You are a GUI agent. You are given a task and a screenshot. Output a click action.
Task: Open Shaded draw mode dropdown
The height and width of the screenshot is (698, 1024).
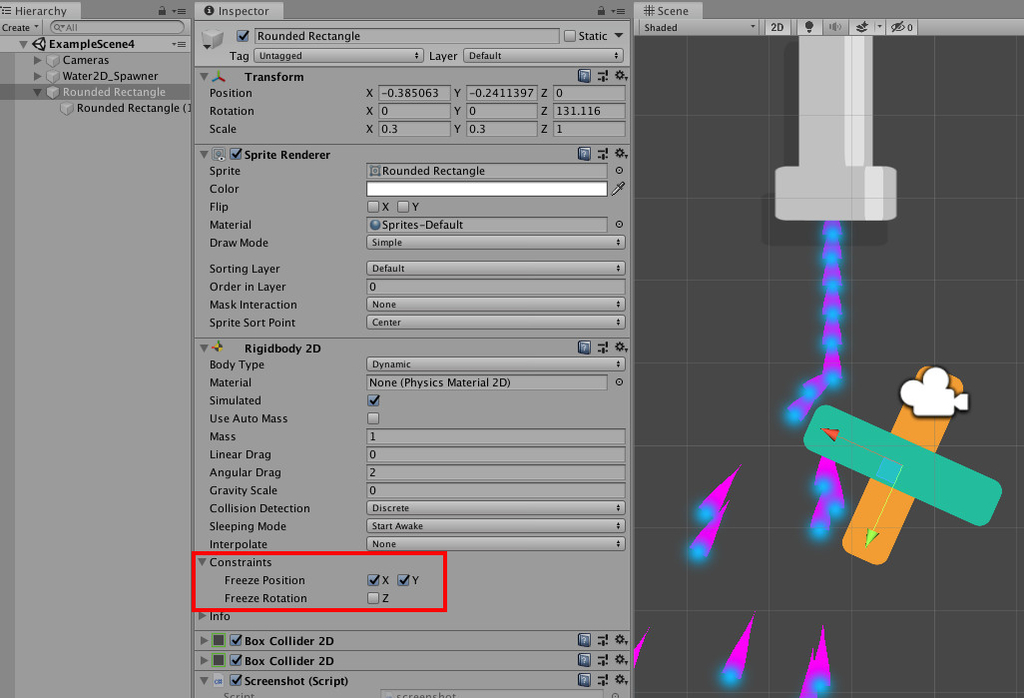[699, 27]
